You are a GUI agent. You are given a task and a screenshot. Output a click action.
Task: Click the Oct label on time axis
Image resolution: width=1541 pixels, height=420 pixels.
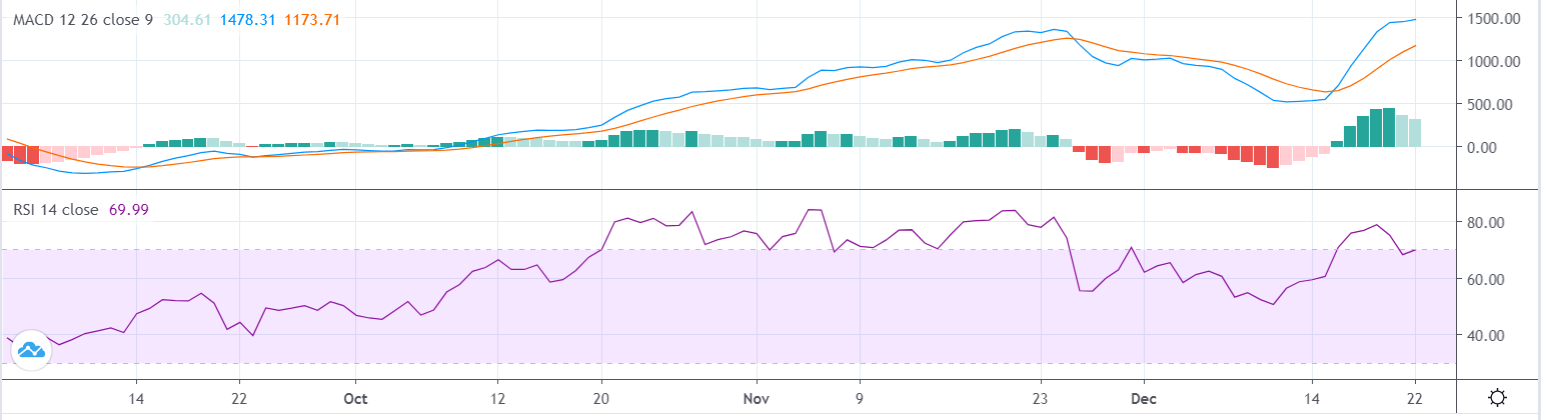[x=355, y=398]
